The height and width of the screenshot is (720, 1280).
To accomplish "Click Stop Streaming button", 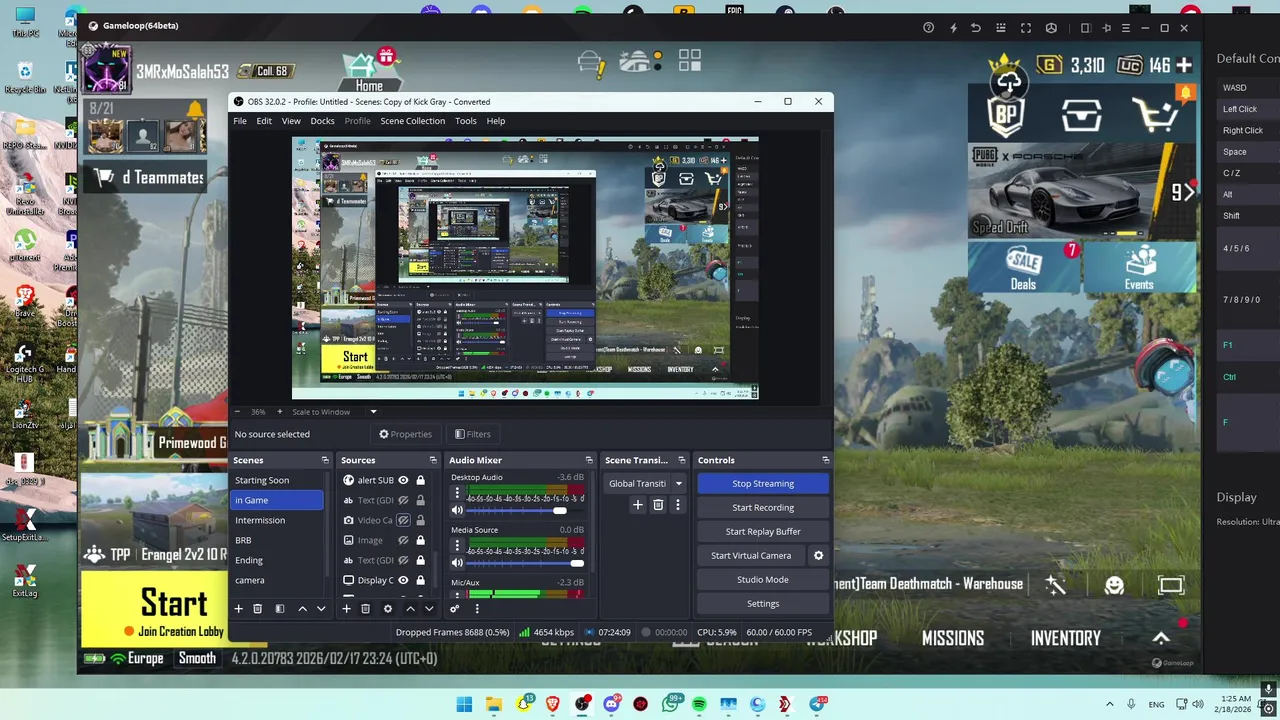I will (x=763, y=483).
